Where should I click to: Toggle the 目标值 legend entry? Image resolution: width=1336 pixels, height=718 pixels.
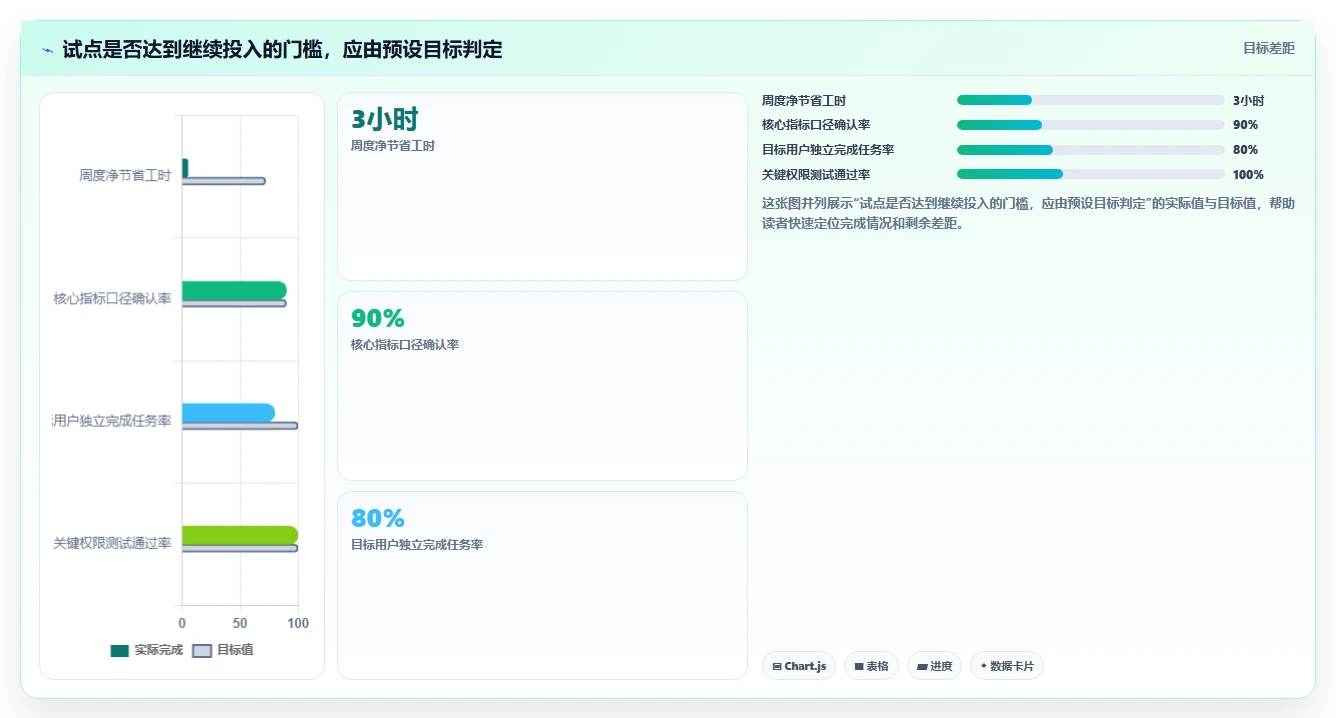click(x=222, y=650)
